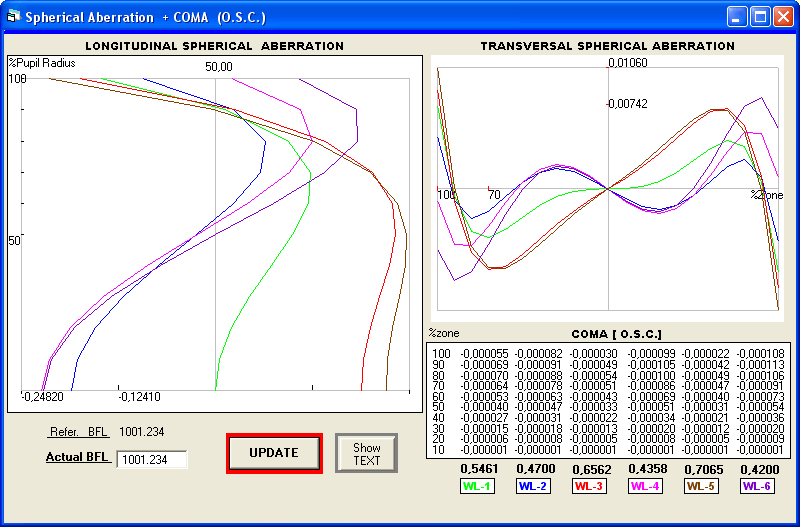Click the %zone label above coma table
The width and height of the screenshot is (800, 527).
point(444,334)
